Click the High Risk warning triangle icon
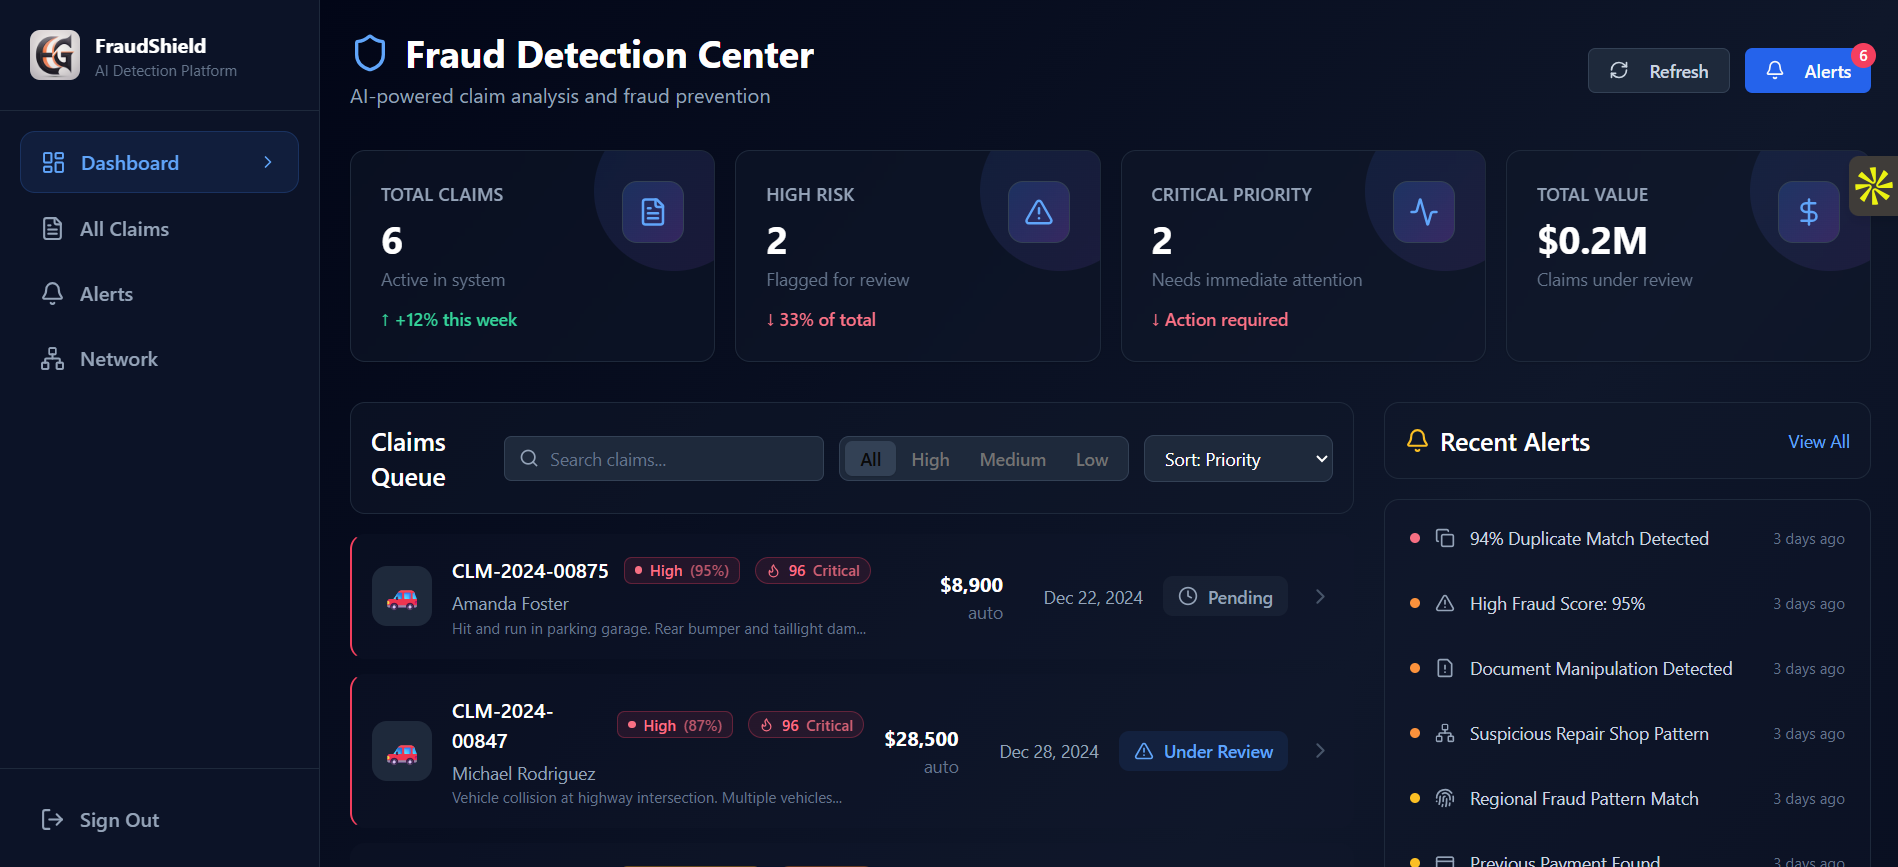The height and width of the screenshot is (867, 1898). tap(1039, 212)
